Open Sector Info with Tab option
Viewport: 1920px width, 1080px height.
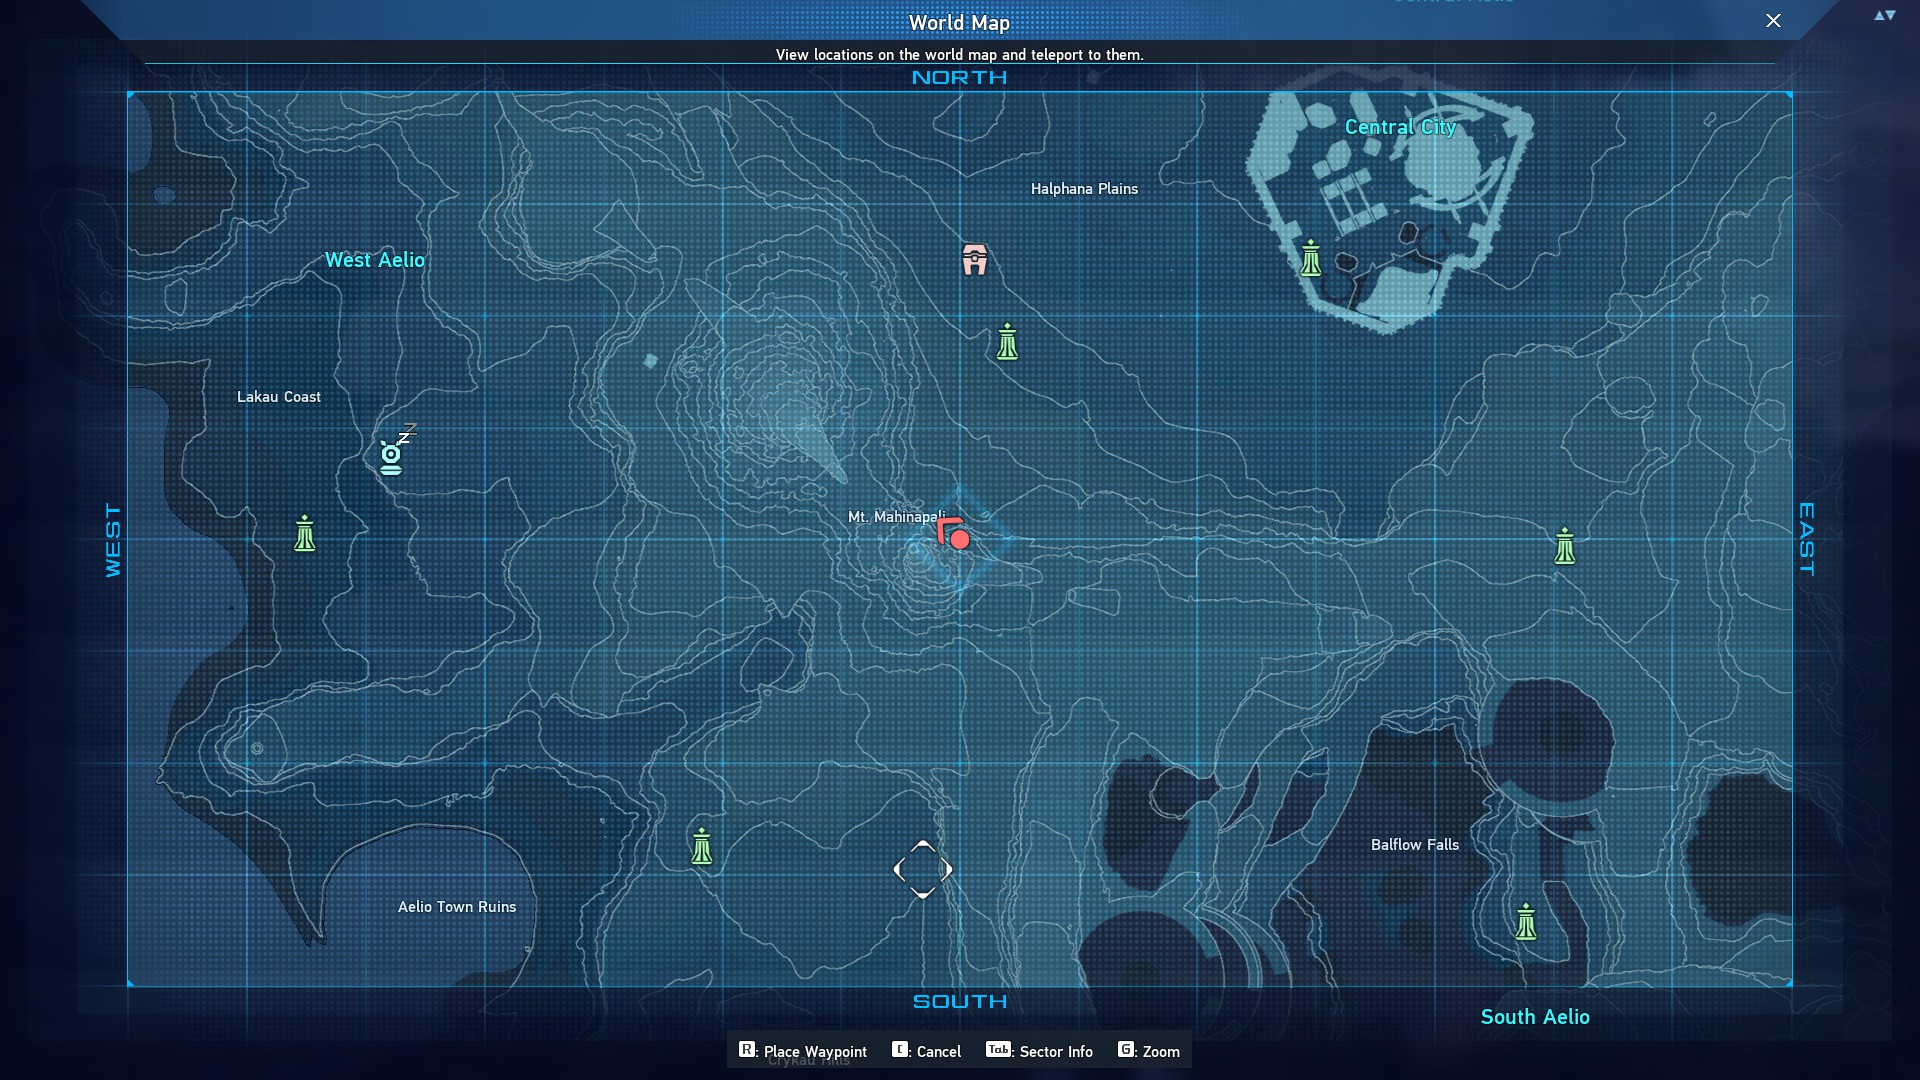pos(1040,1051)
